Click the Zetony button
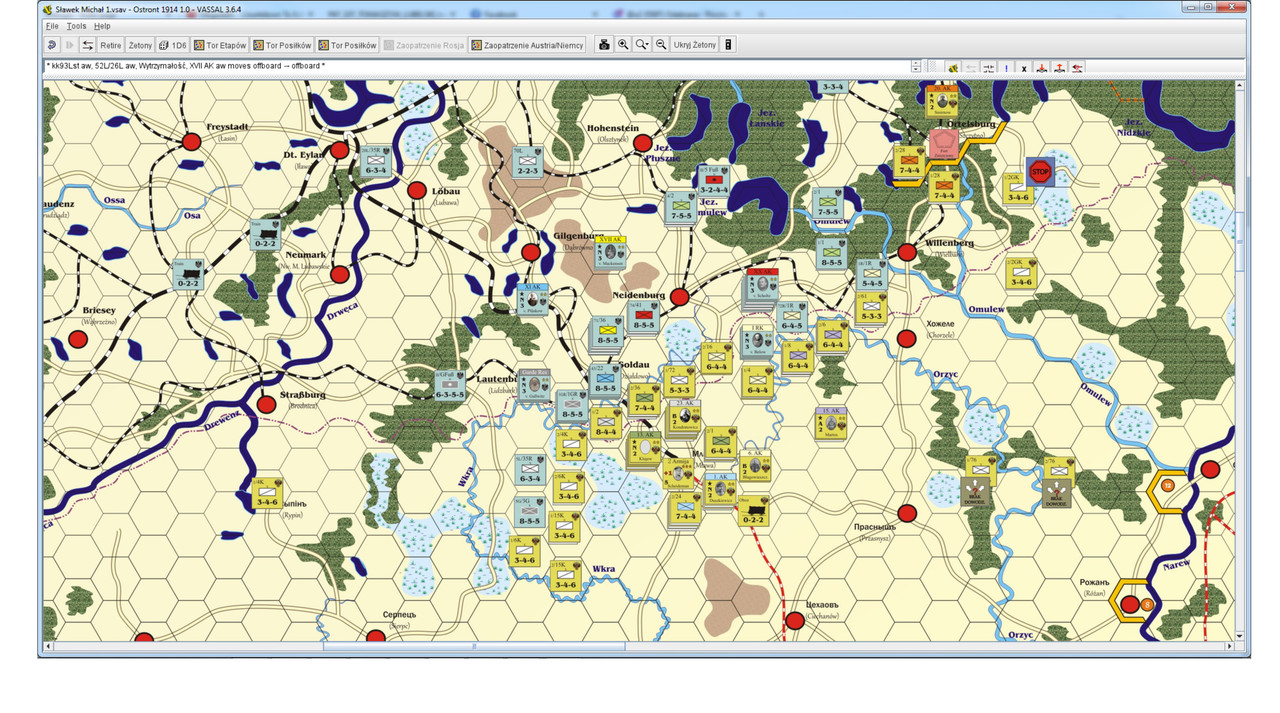 tap(140, 45)
